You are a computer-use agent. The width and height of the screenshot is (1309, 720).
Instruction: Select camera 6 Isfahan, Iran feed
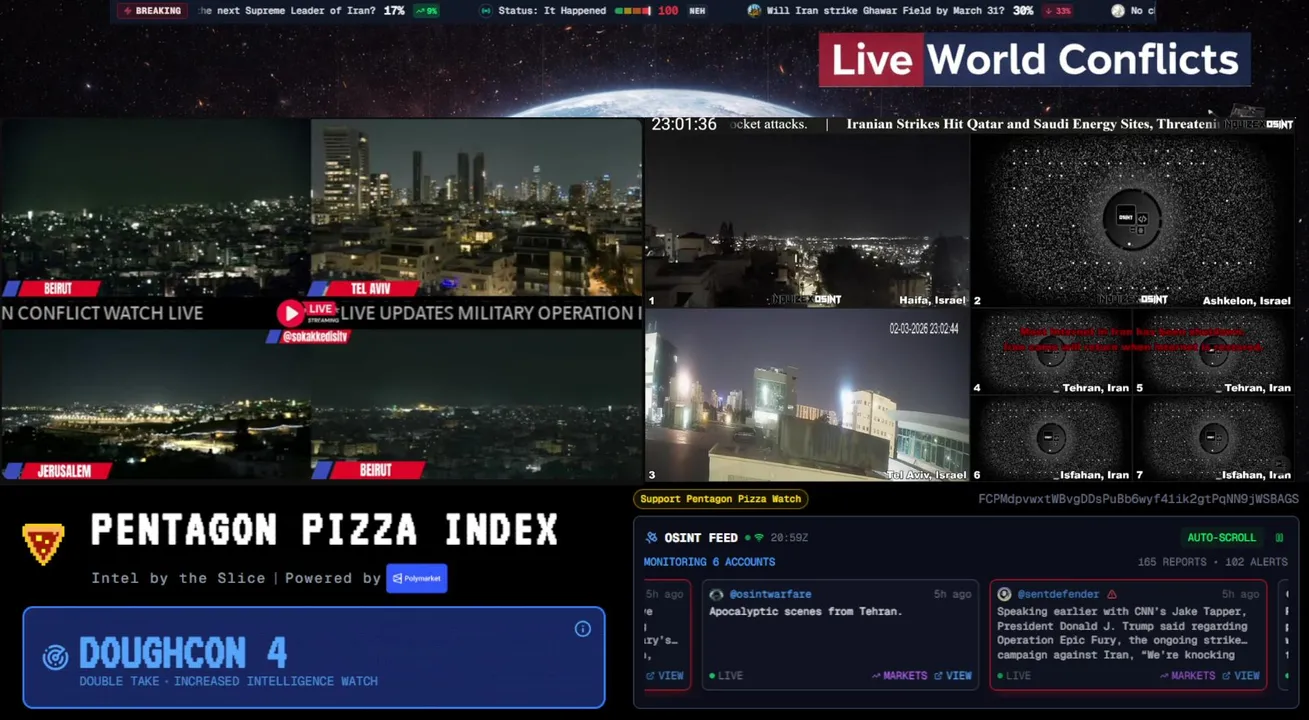[1051, 439]
